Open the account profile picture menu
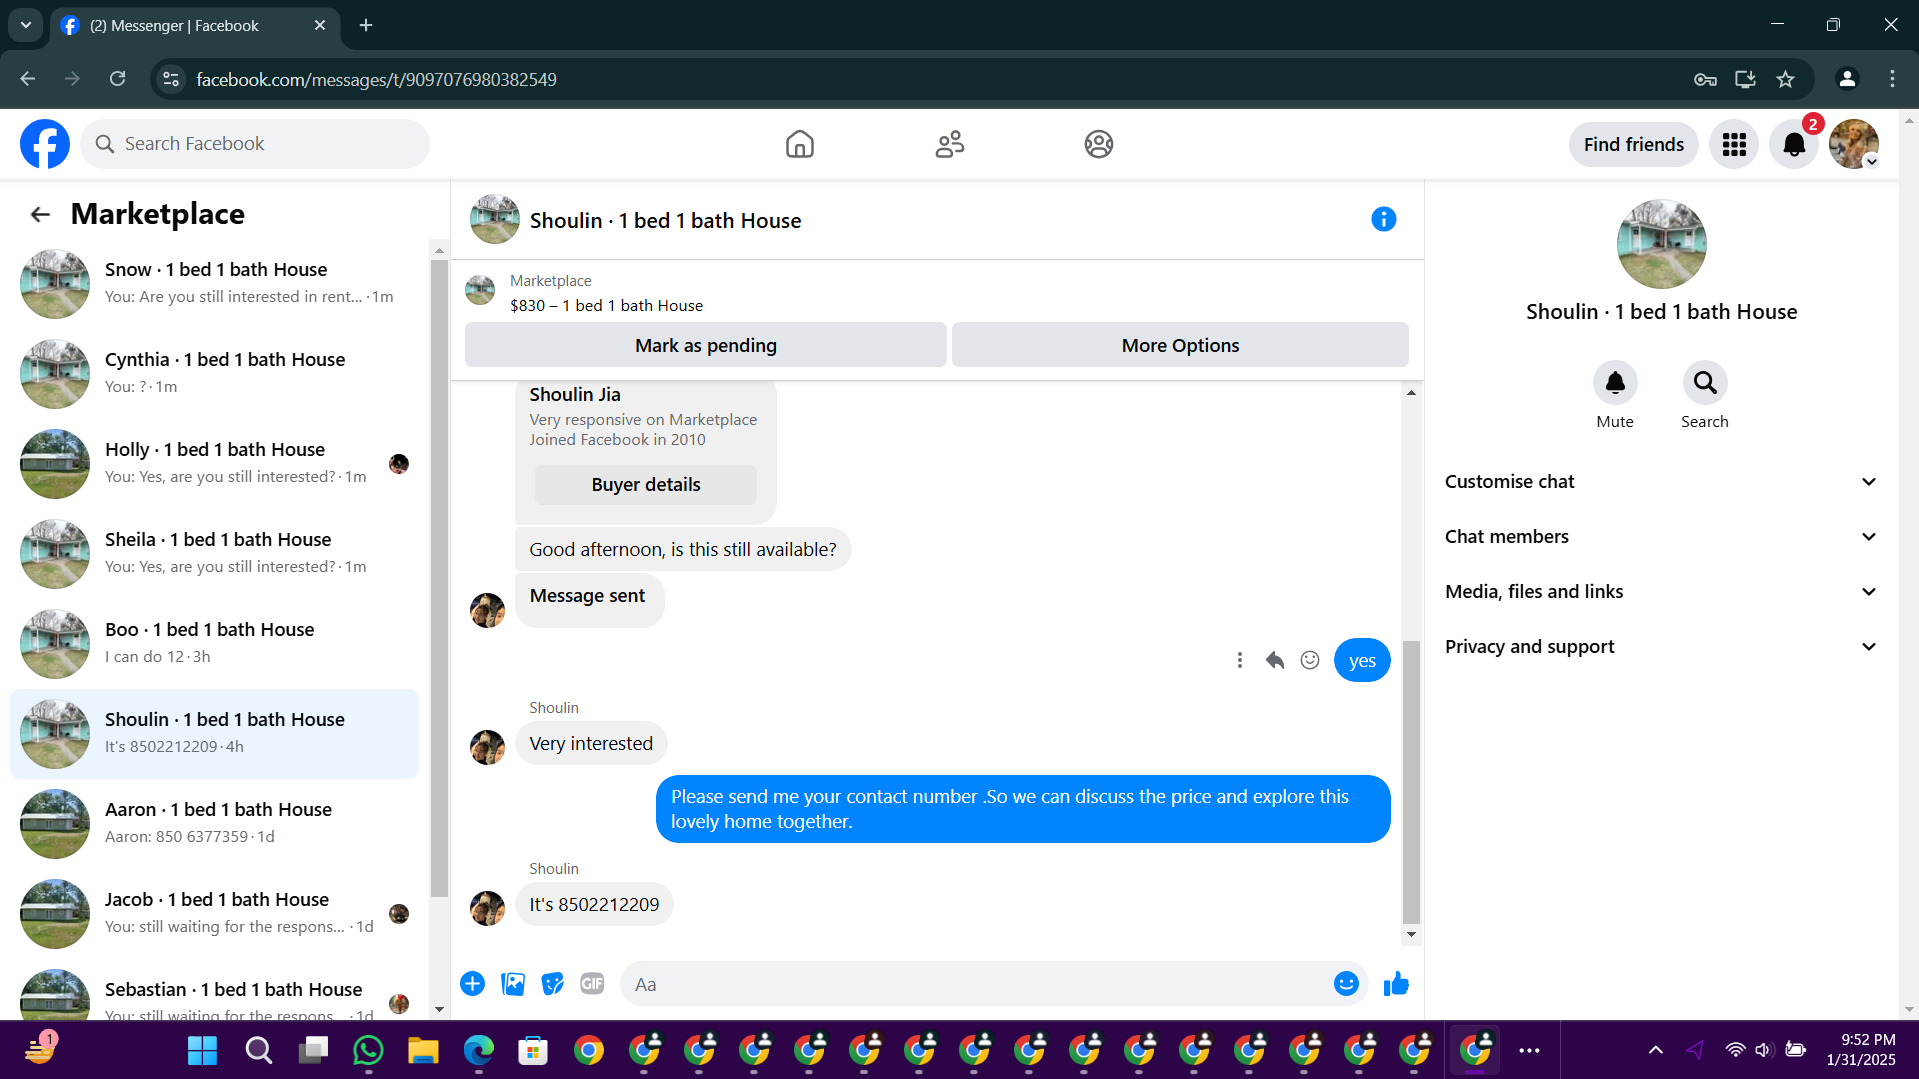 click(1854, 144)
